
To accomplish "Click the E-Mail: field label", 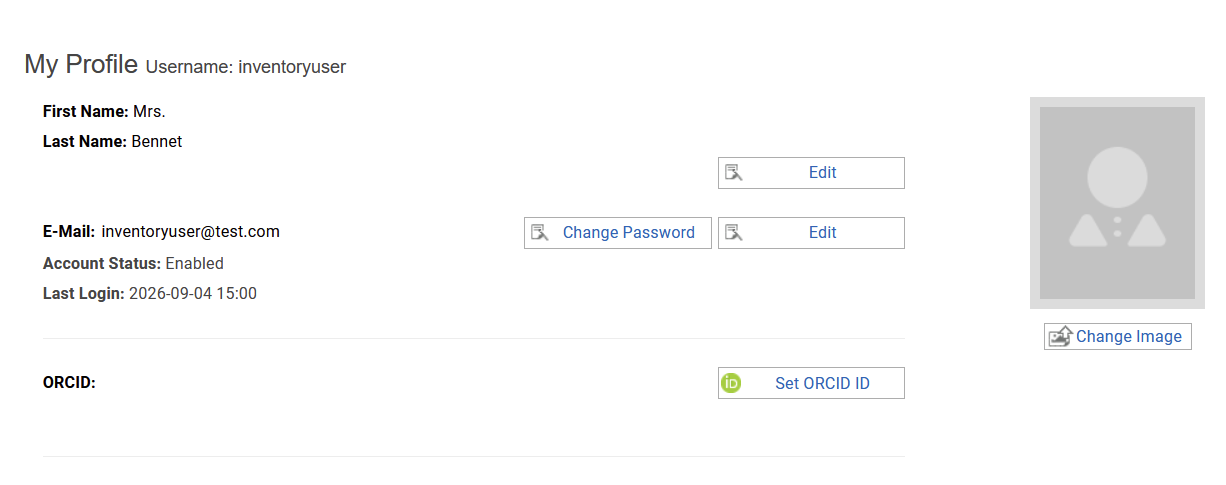I will click(69, 232).
